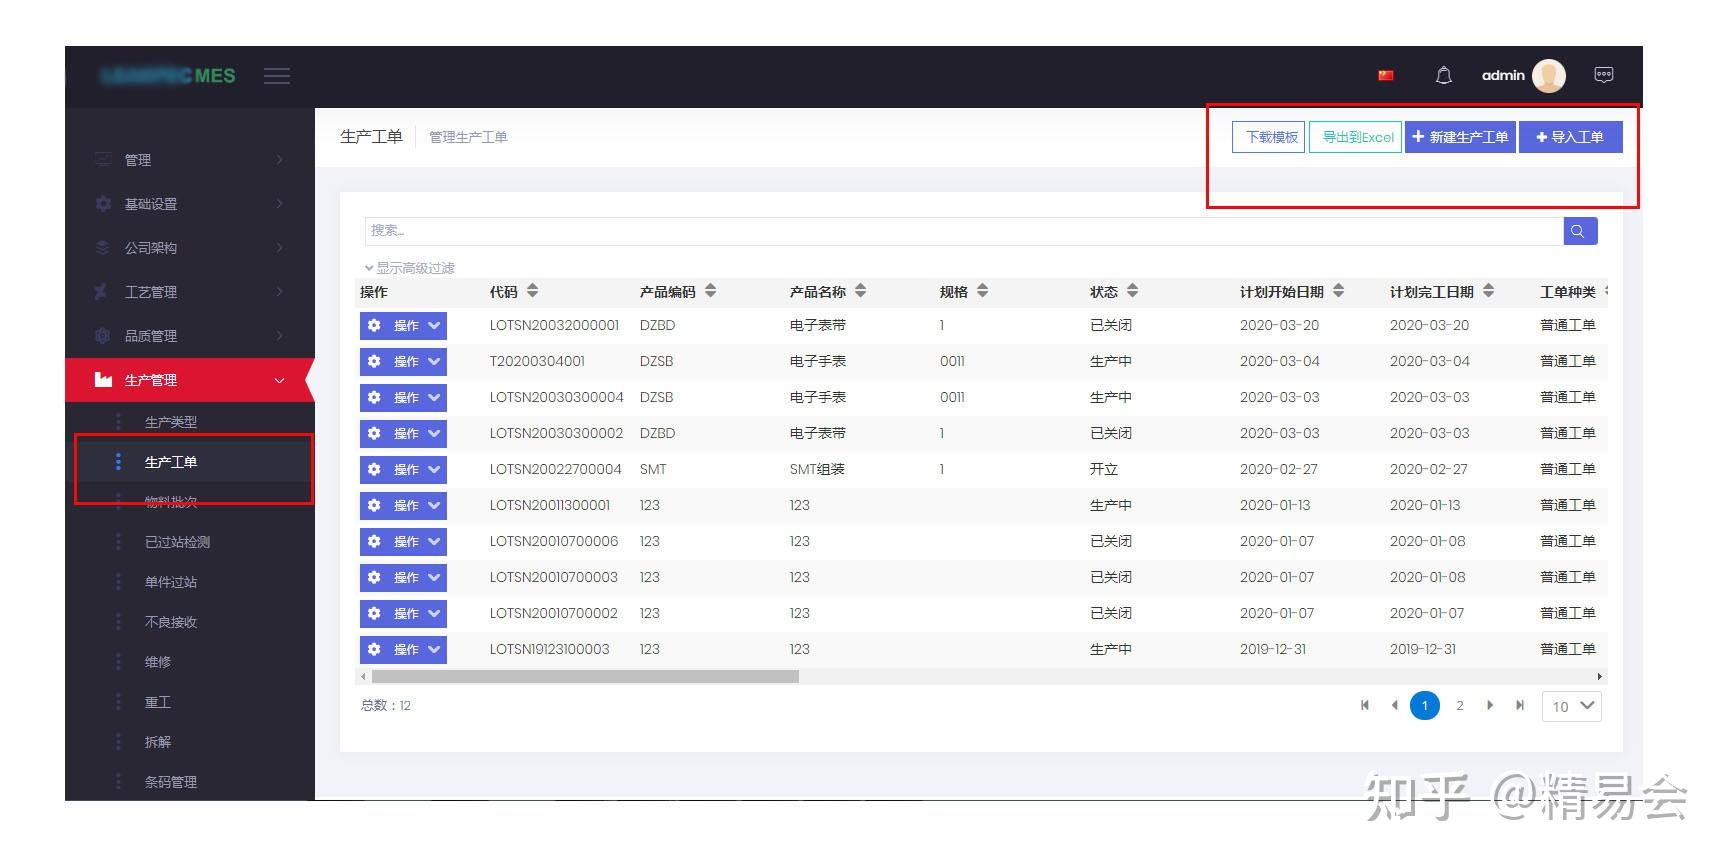Click the China flag language icon
The height and width of the screenshot is (866, 1732).
1386,75
